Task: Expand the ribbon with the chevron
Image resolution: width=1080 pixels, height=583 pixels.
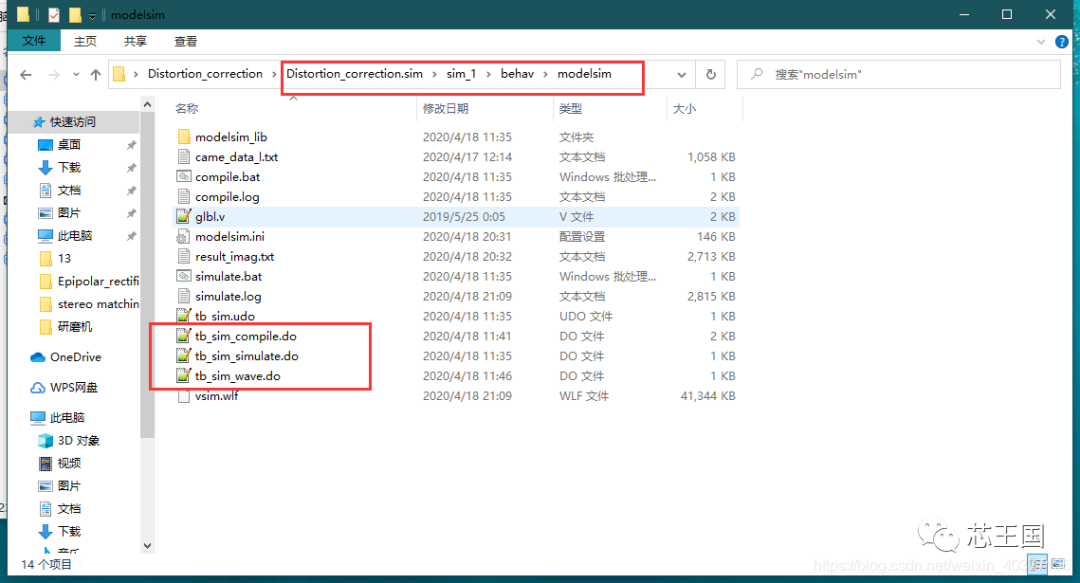Action: pos(1041,41)
